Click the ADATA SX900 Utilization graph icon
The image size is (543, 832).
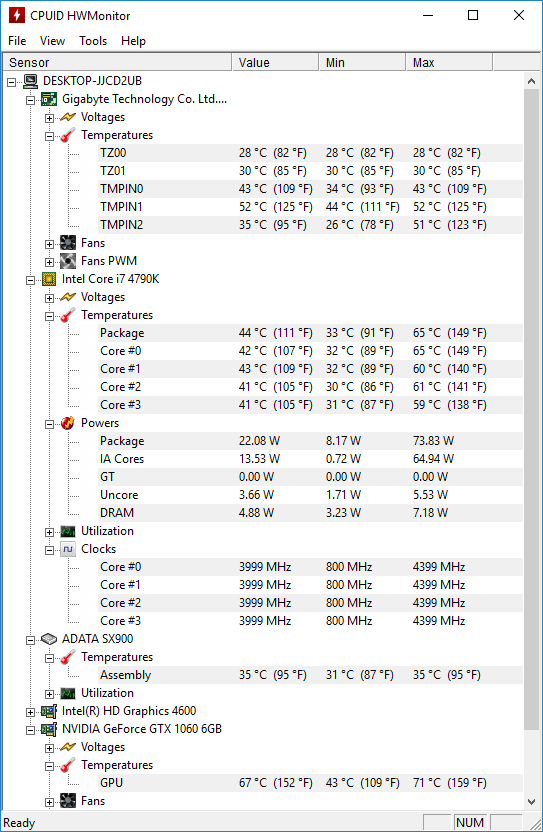point(68,693)
